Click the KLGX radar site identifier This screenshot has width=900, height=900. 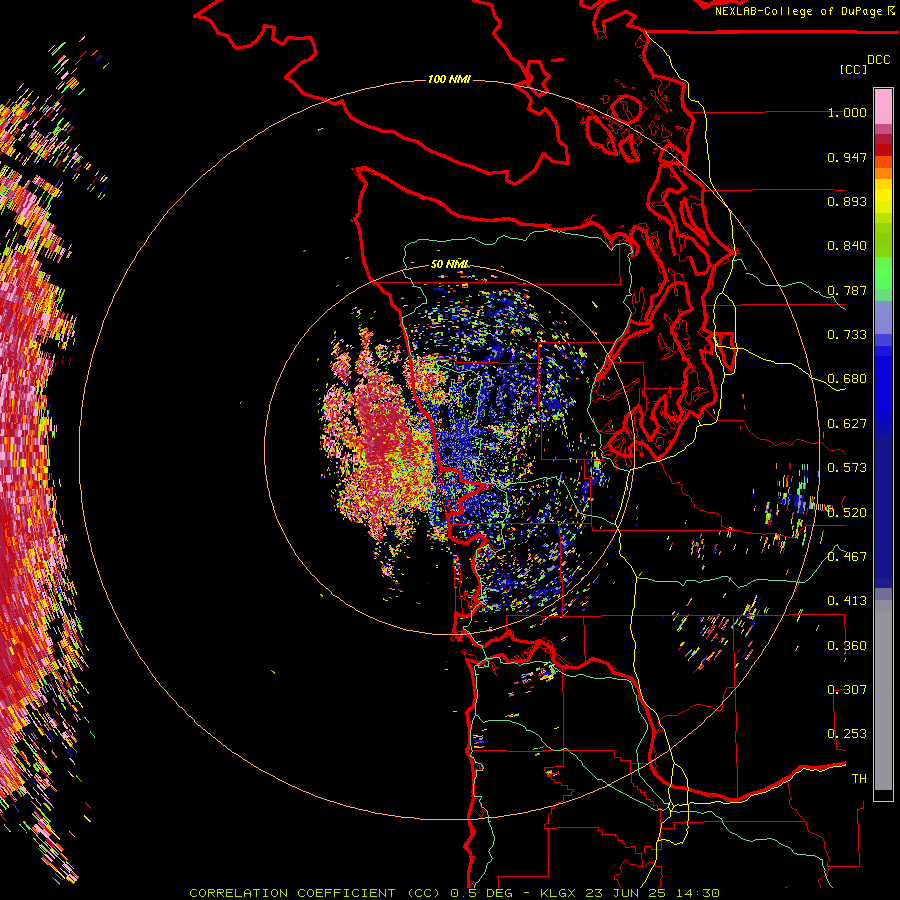pyautogui.click(x=557, y=893)
